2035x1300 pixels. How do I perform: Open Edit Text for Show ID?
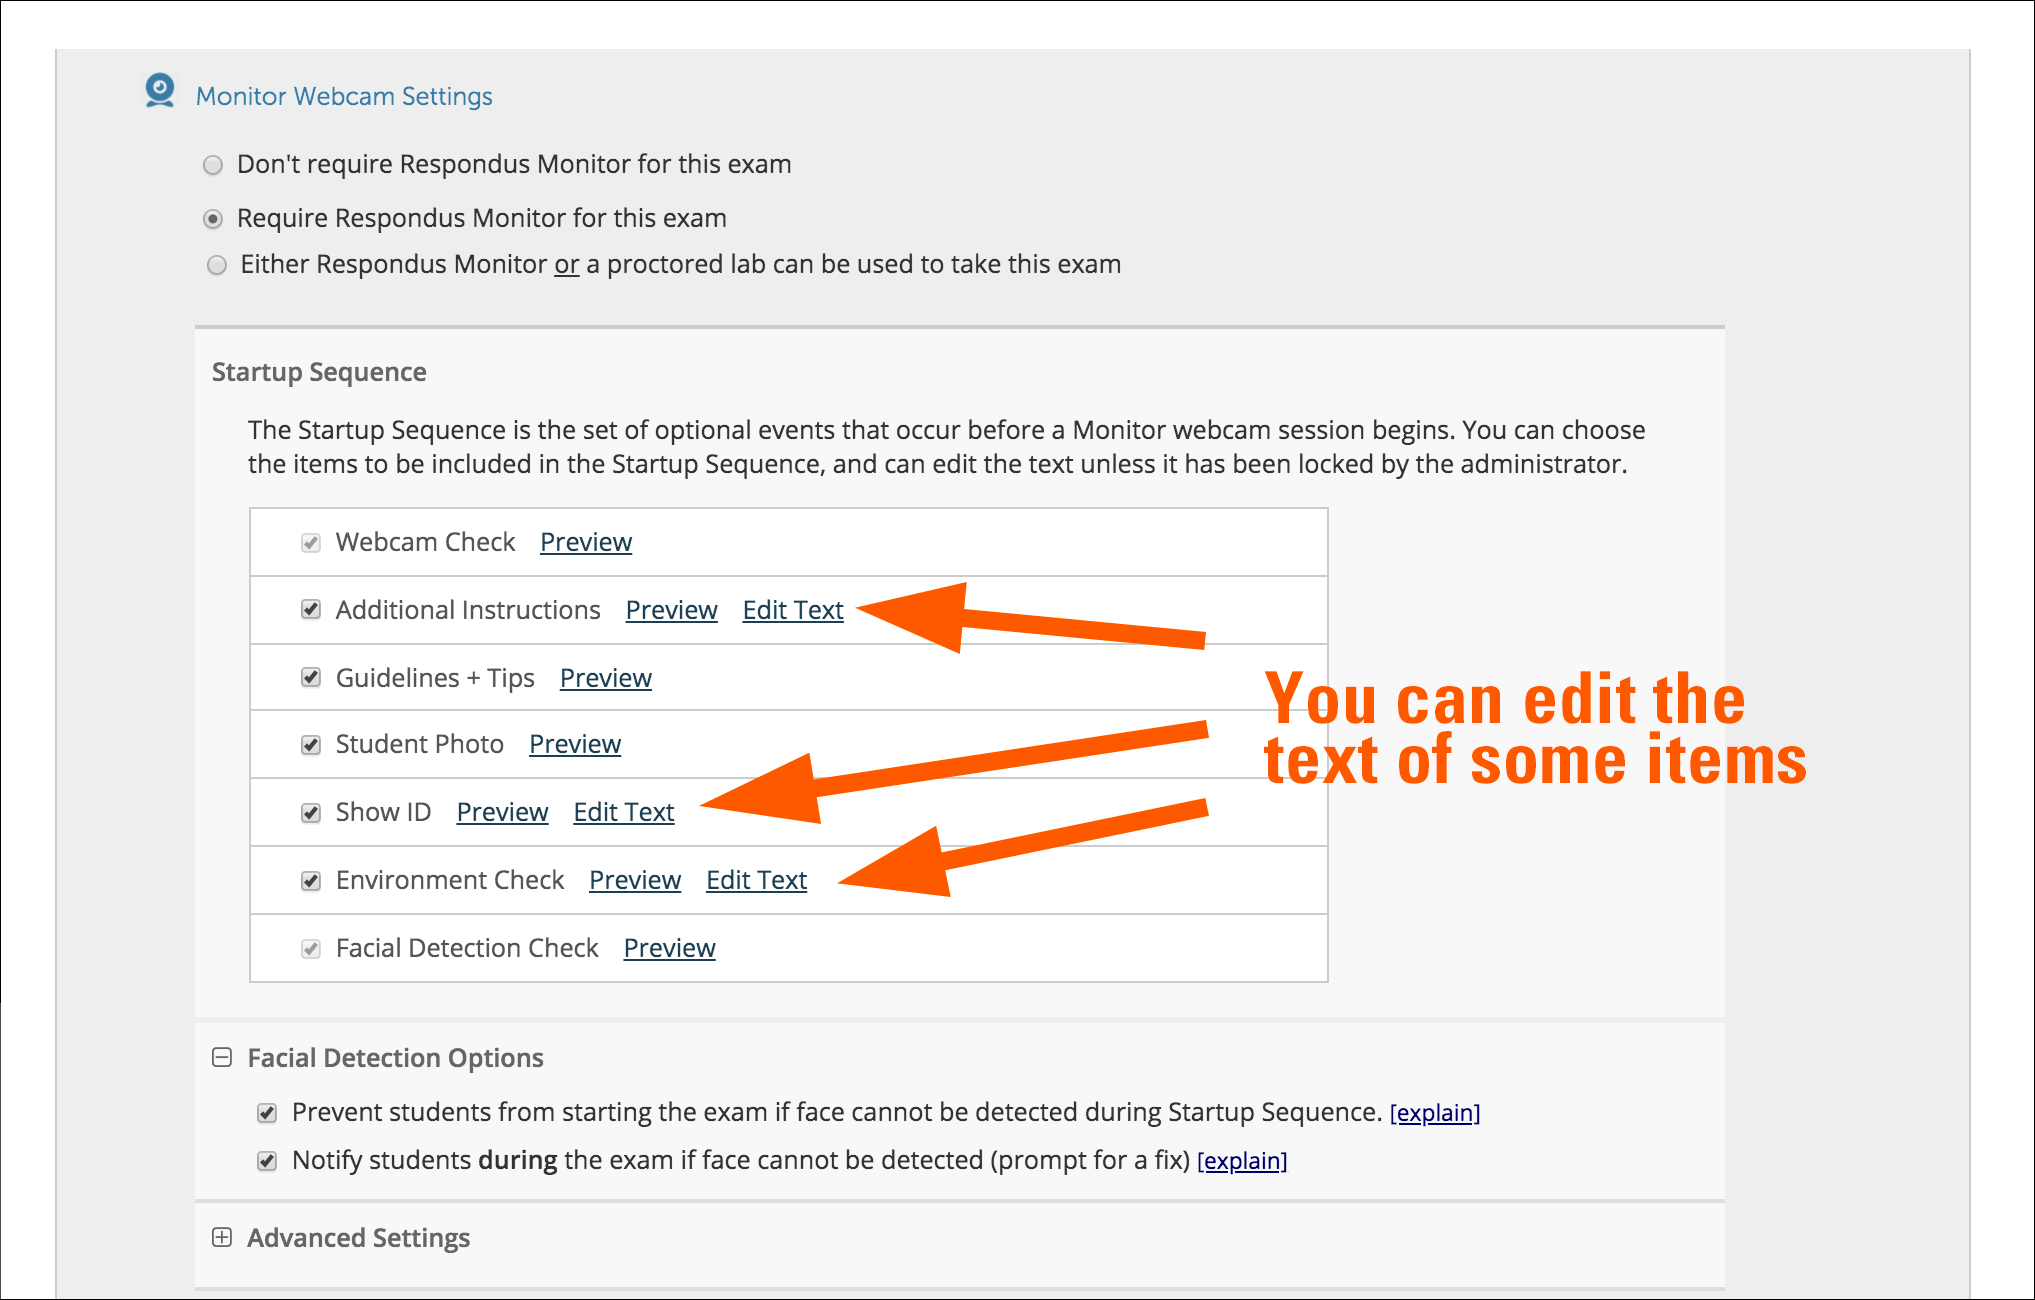(x=624, y=812)
